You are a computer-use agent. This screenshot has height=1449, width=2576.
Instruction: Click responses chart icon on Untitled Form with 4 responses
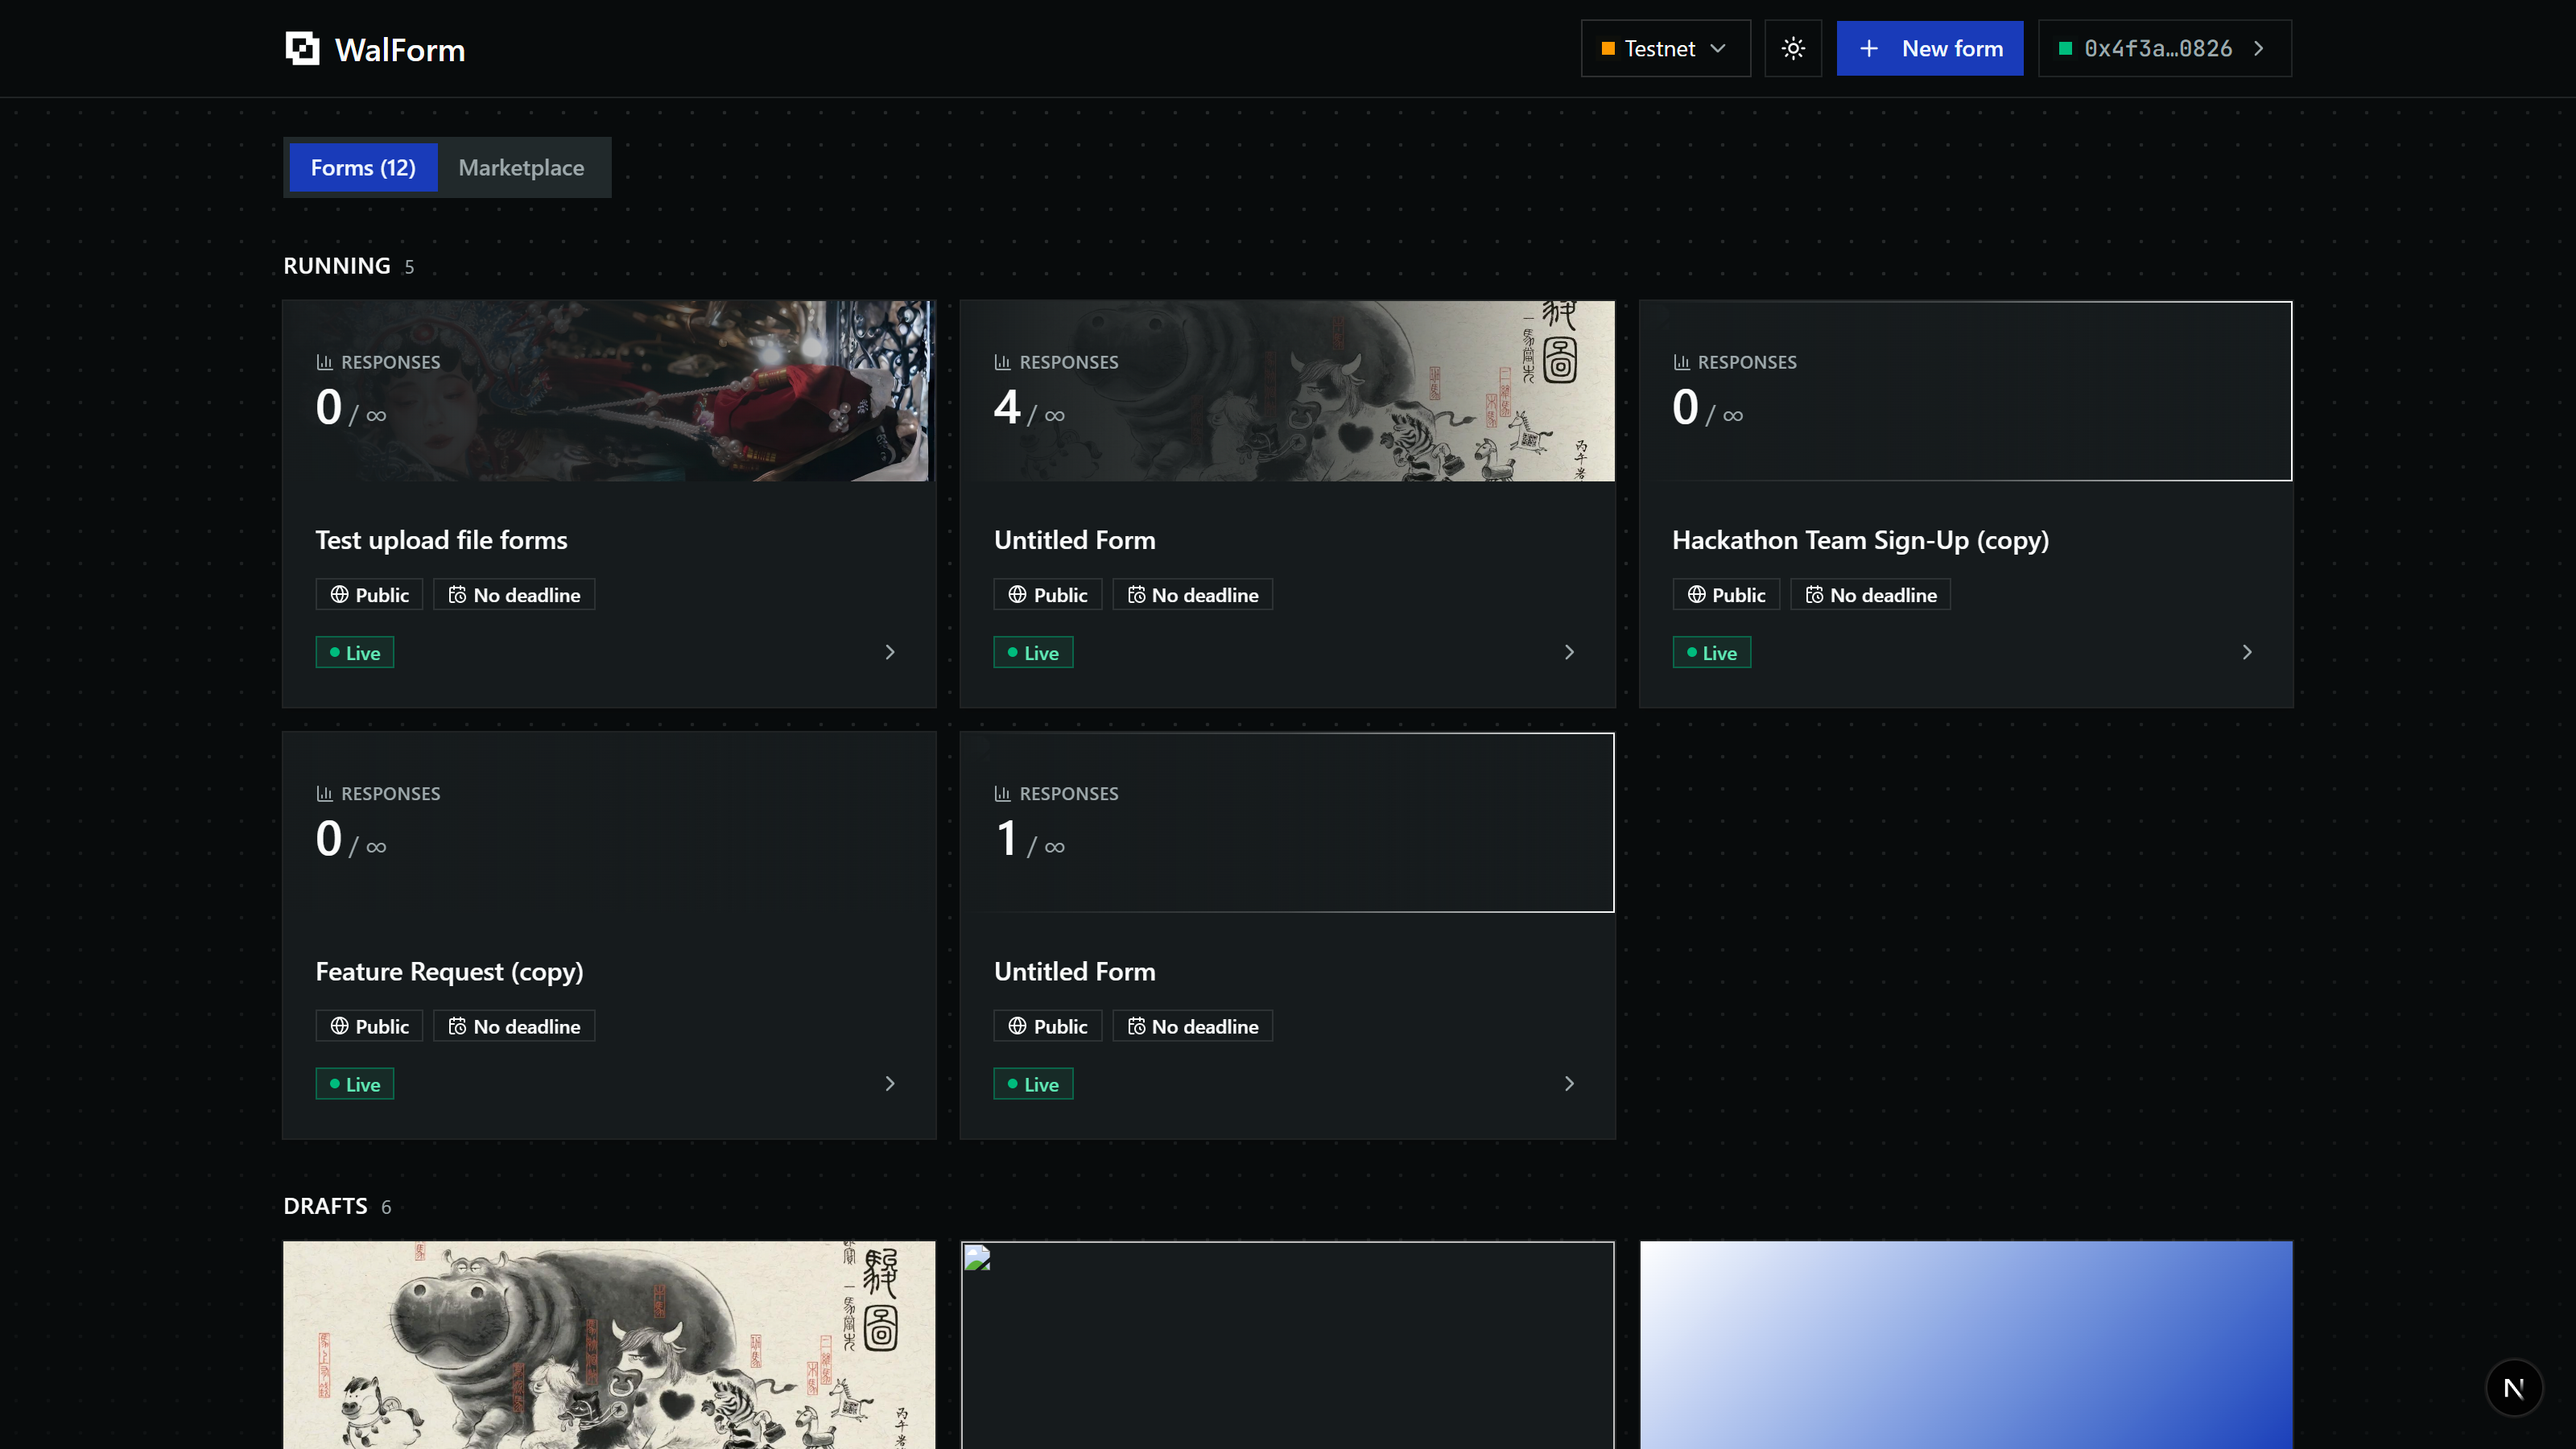(1002, 362)
